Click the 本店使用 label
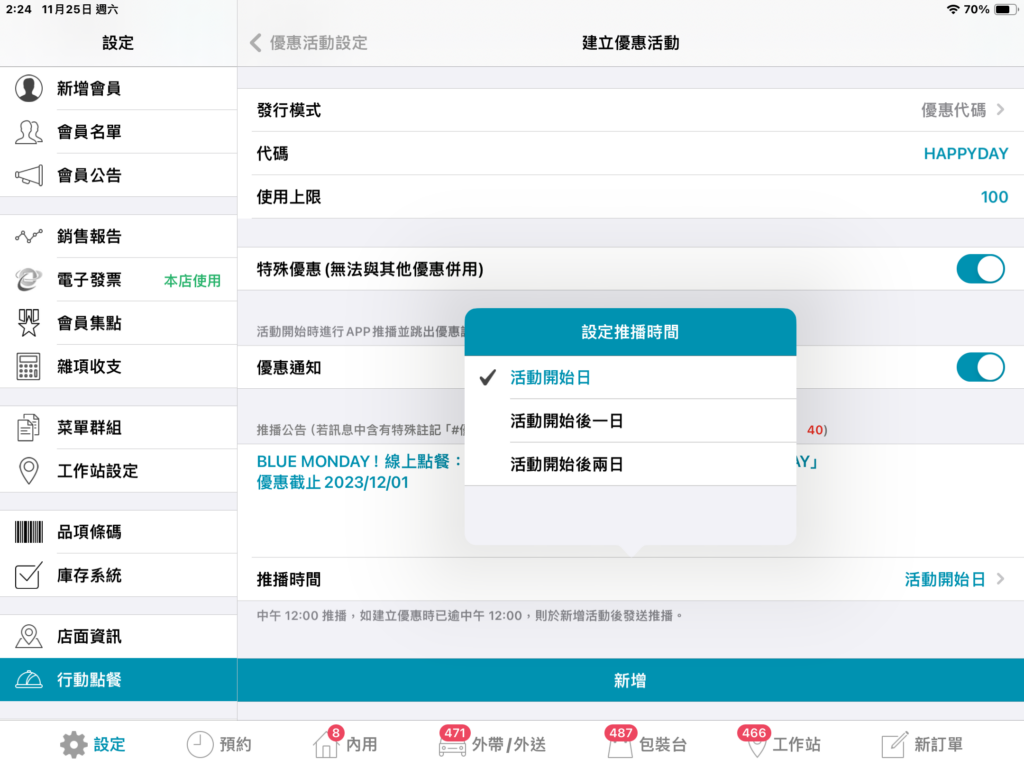Viewport: 1024px width, 768px height. 192,281
